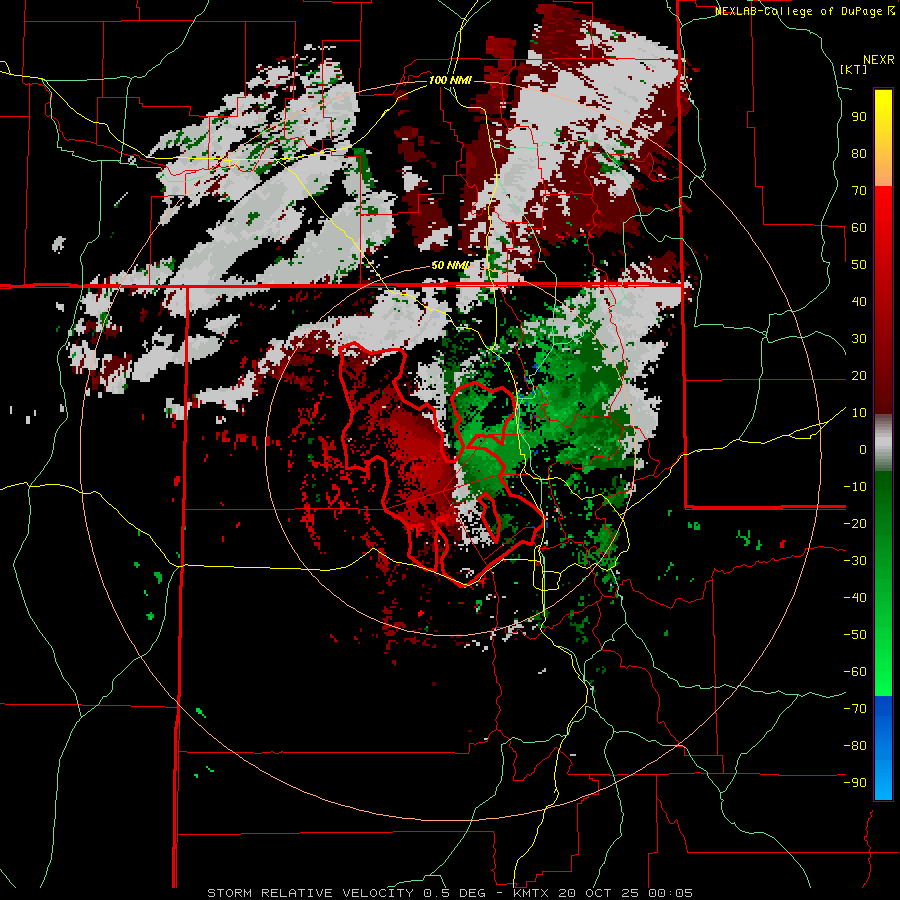Click the "NEXR" label above the color bar
This screenshot has height=900, width=900.
[x=879, y=60]
